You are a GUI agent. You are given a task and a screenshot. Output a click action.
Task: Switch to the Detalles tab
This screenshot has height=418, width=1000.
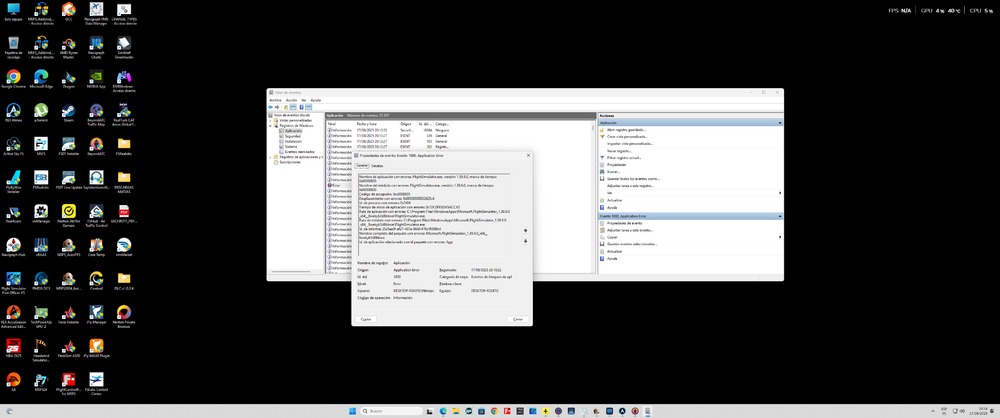point(377,165)
